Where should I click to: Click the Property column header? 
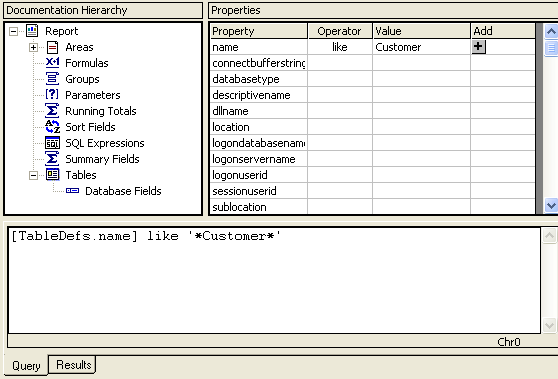259,31
